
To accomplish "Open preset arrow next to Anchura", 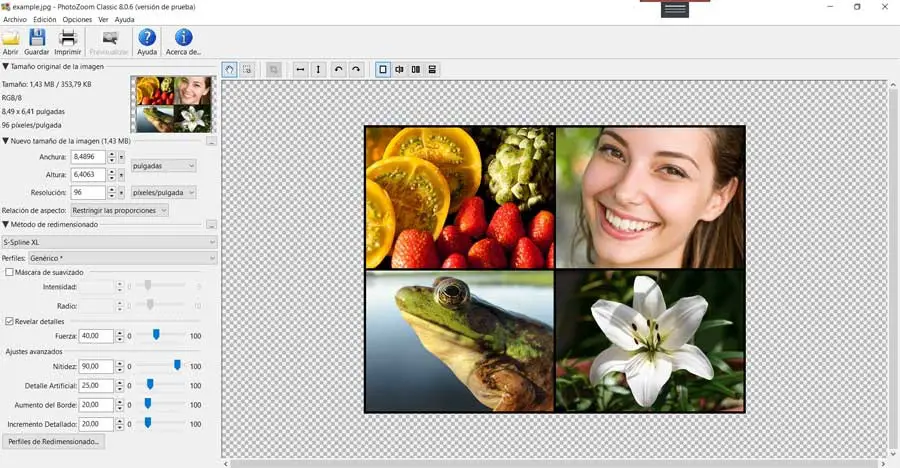I will pyautogui.click(x=121, y=157).
